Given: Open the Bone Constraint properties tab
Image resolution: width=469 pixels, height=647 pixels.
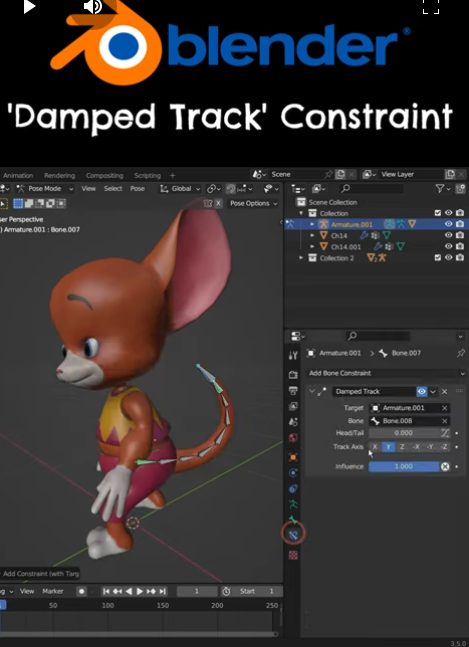Looking at the screenshot, I should tap(293, 534).
